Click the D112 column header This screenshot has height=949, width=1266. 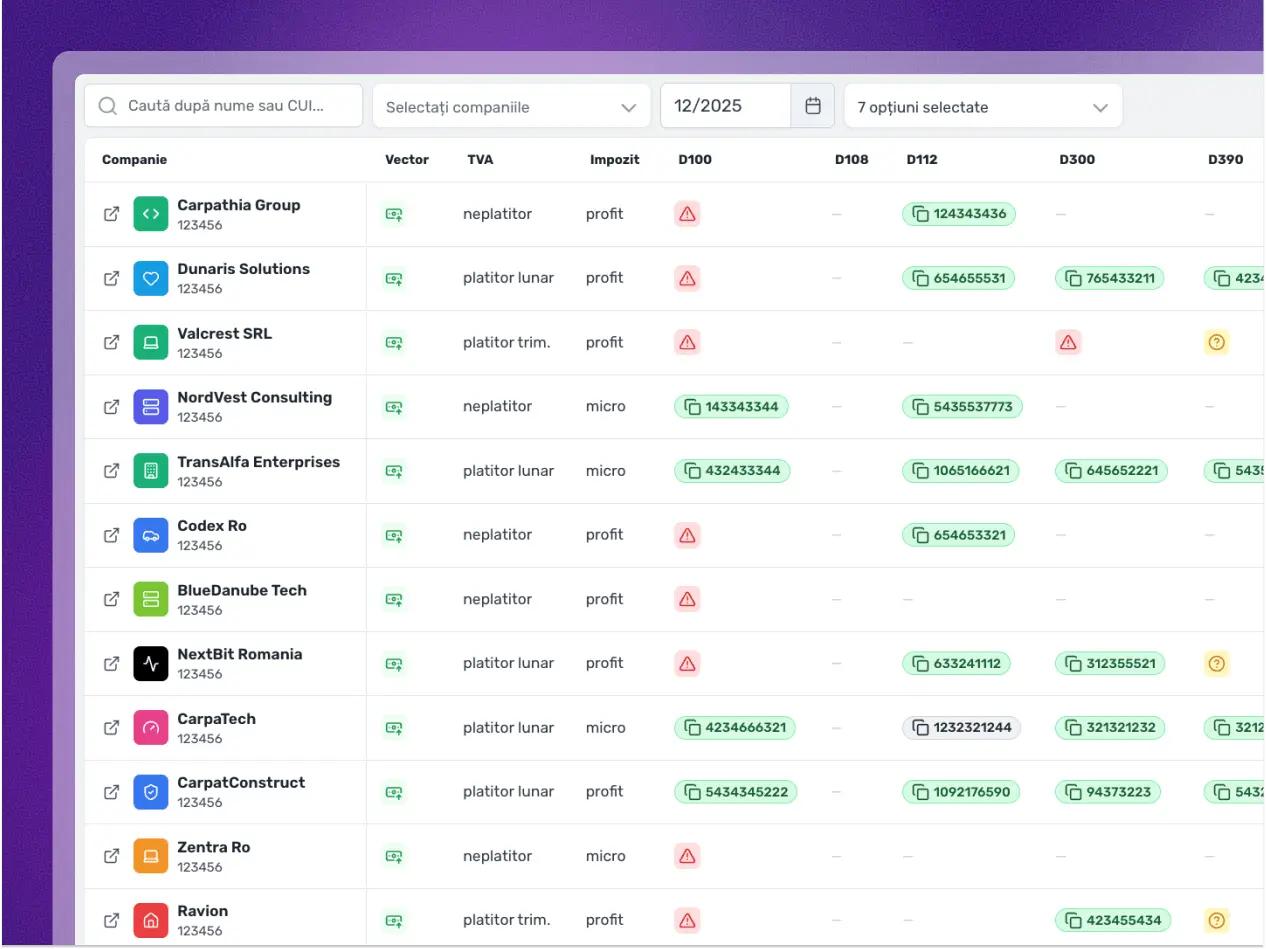tap(922, 160)
